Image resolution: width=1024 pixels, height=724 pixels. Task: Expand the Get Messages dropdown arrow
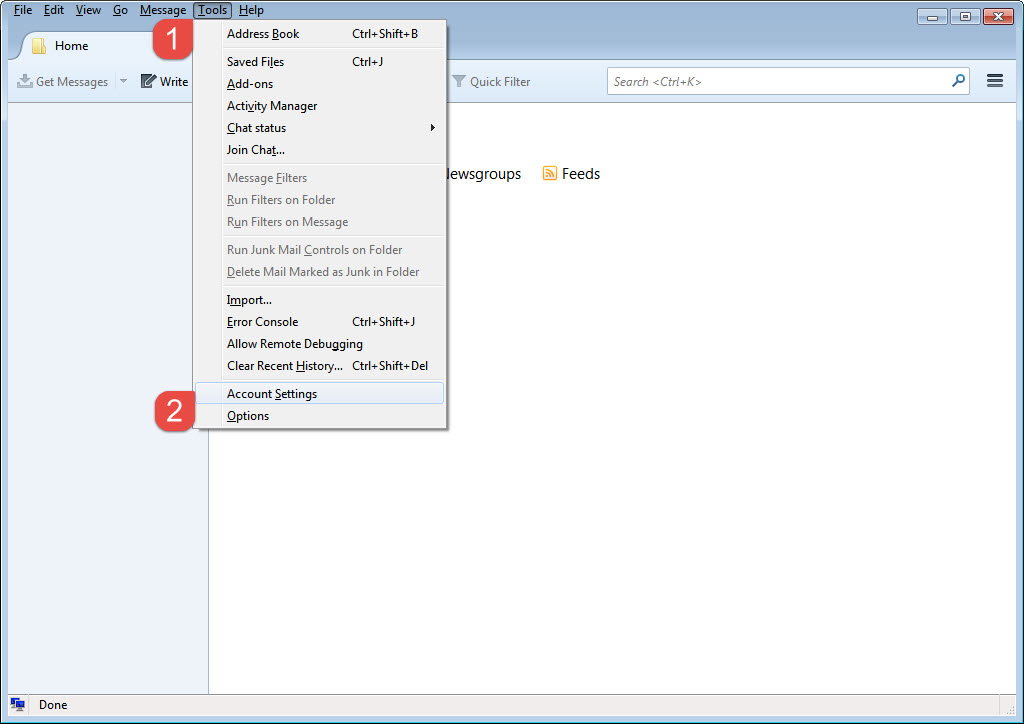[x=123, y=81]
